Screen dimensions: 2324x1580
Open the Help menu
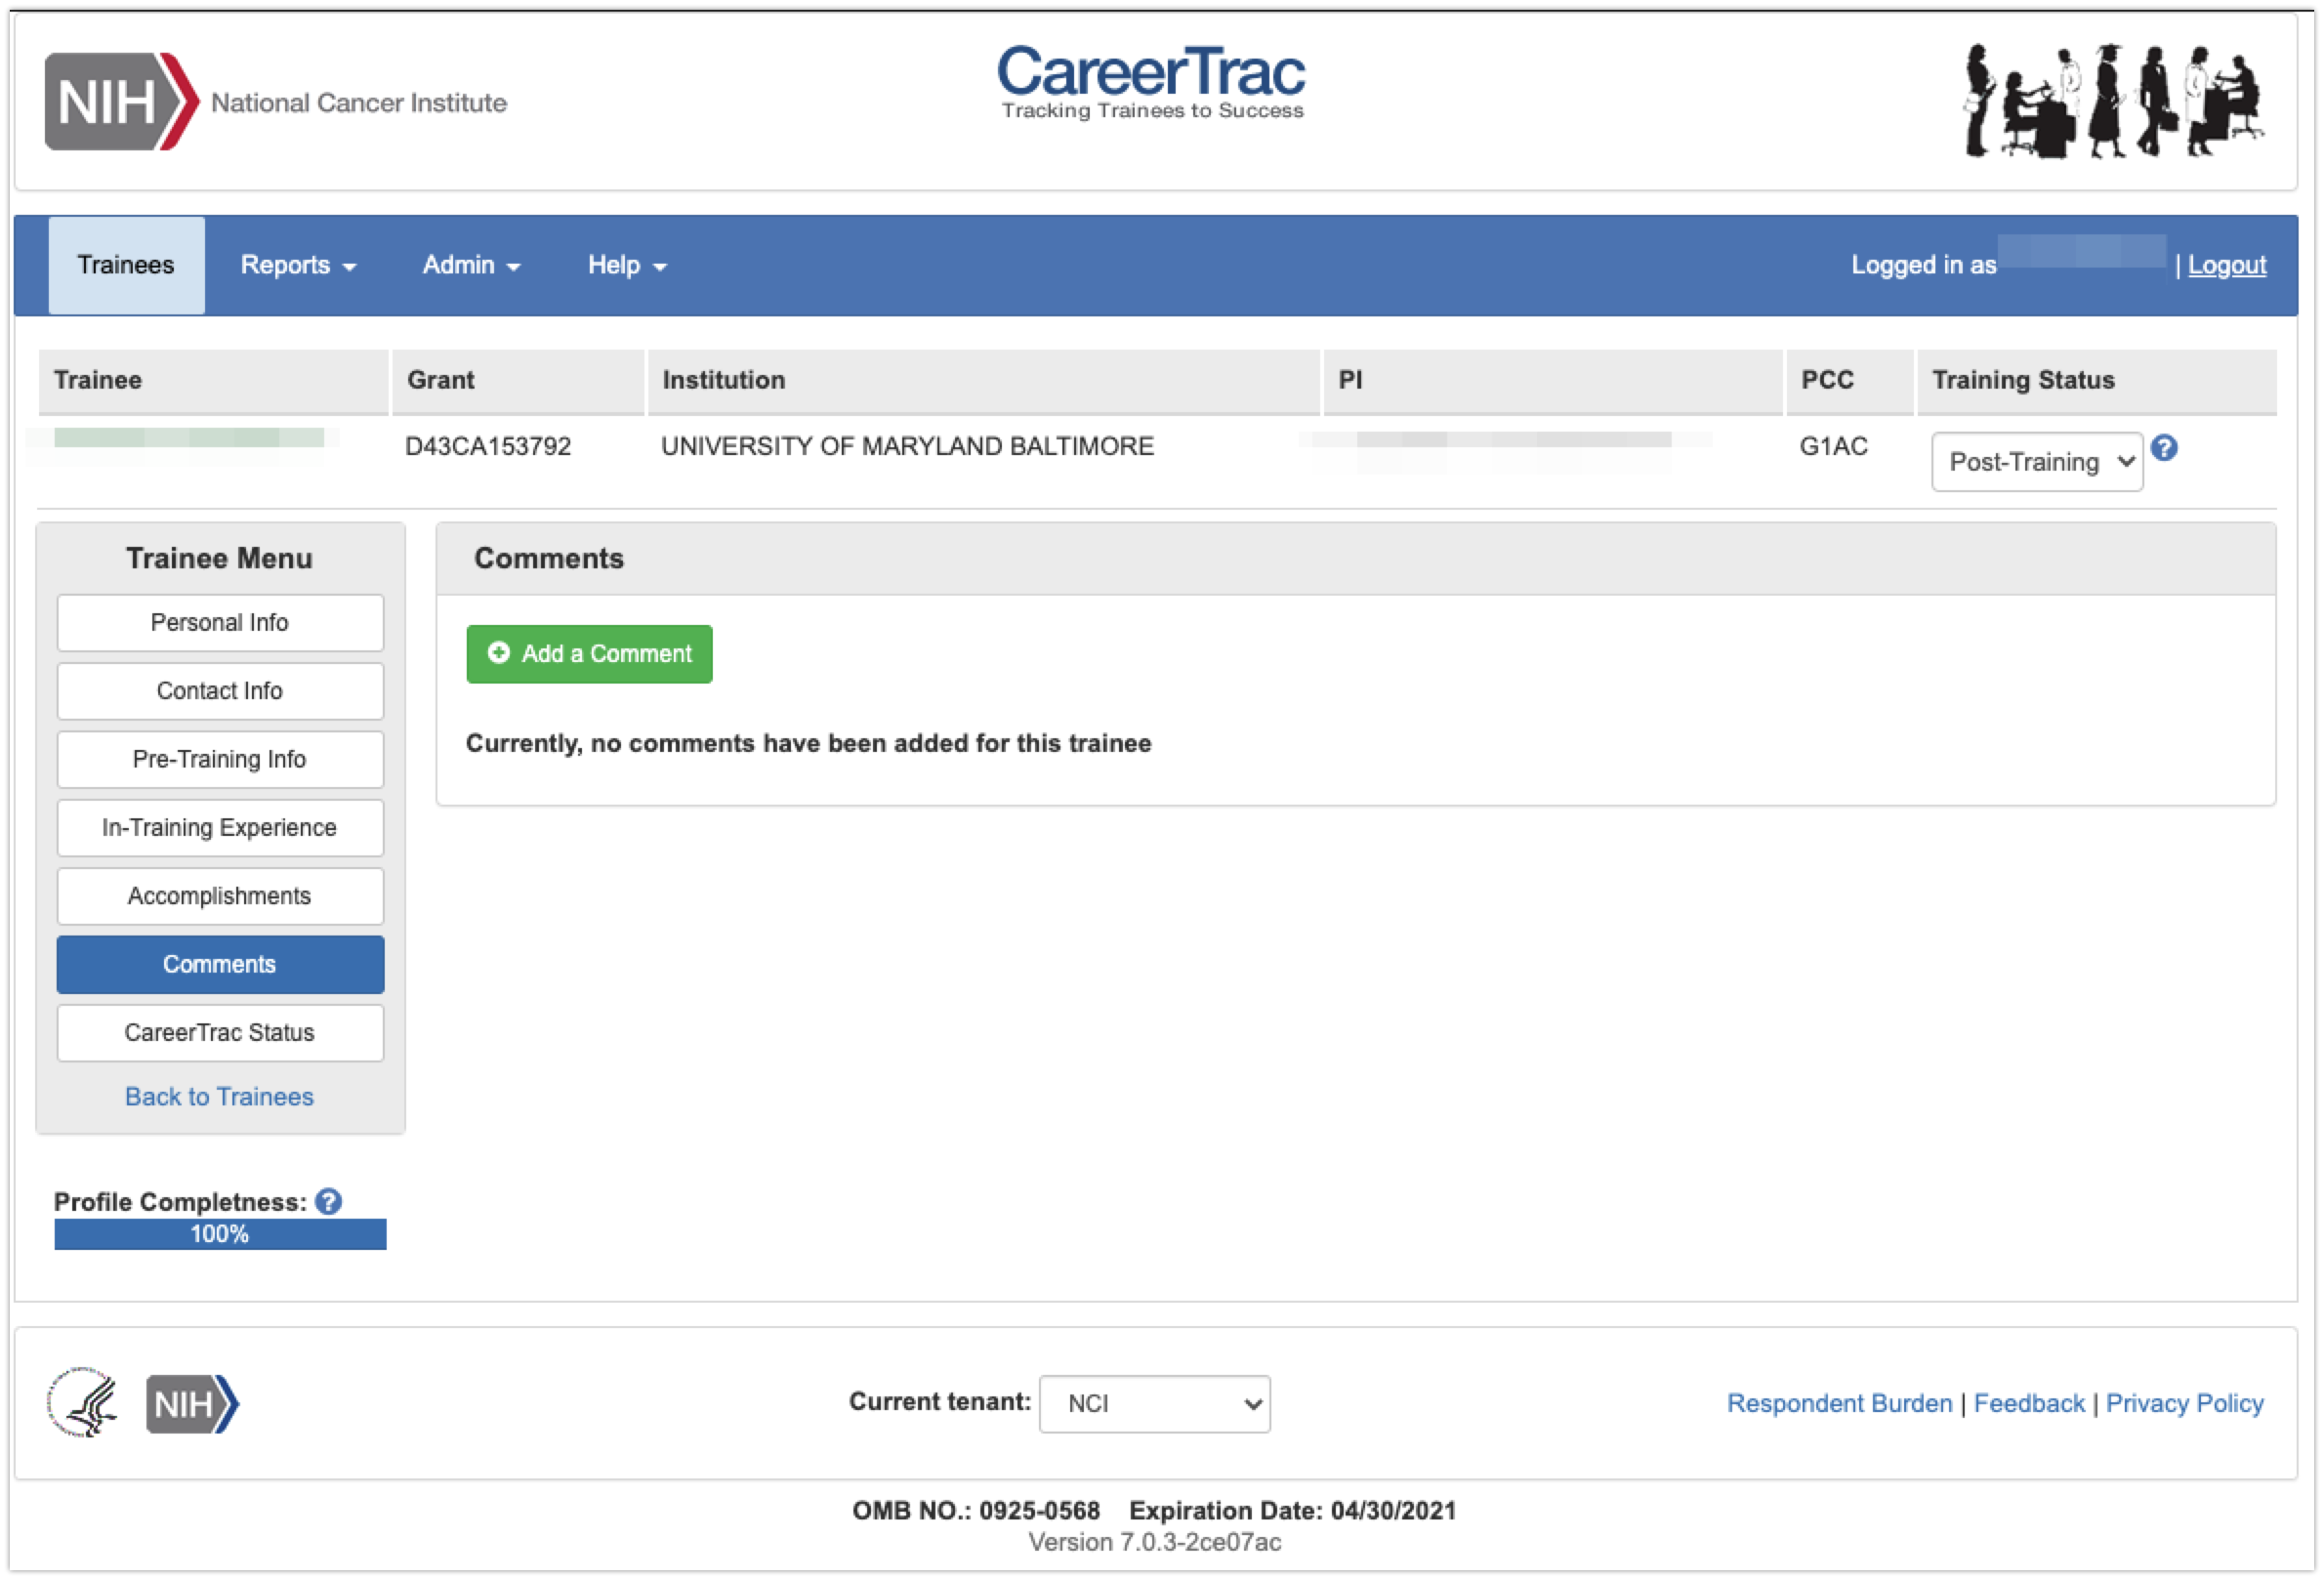626,265
